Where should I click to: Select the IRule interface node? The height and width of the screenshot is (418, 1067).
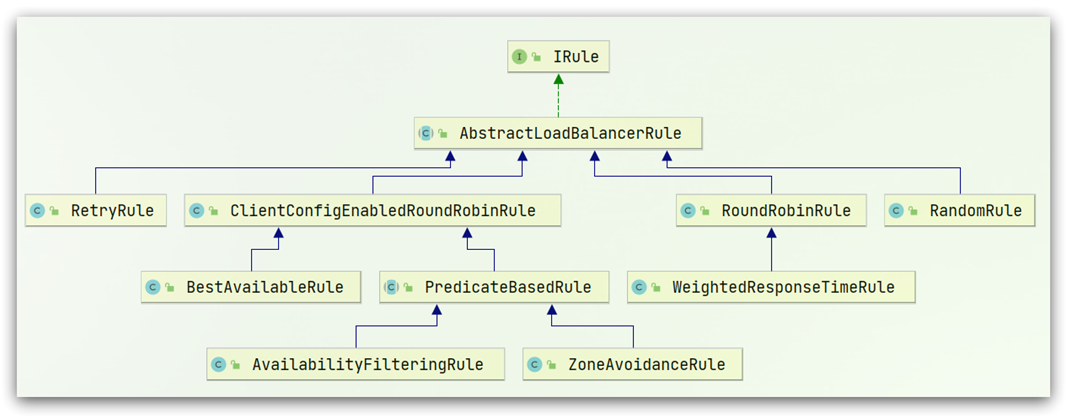click(x=576, y=57)
